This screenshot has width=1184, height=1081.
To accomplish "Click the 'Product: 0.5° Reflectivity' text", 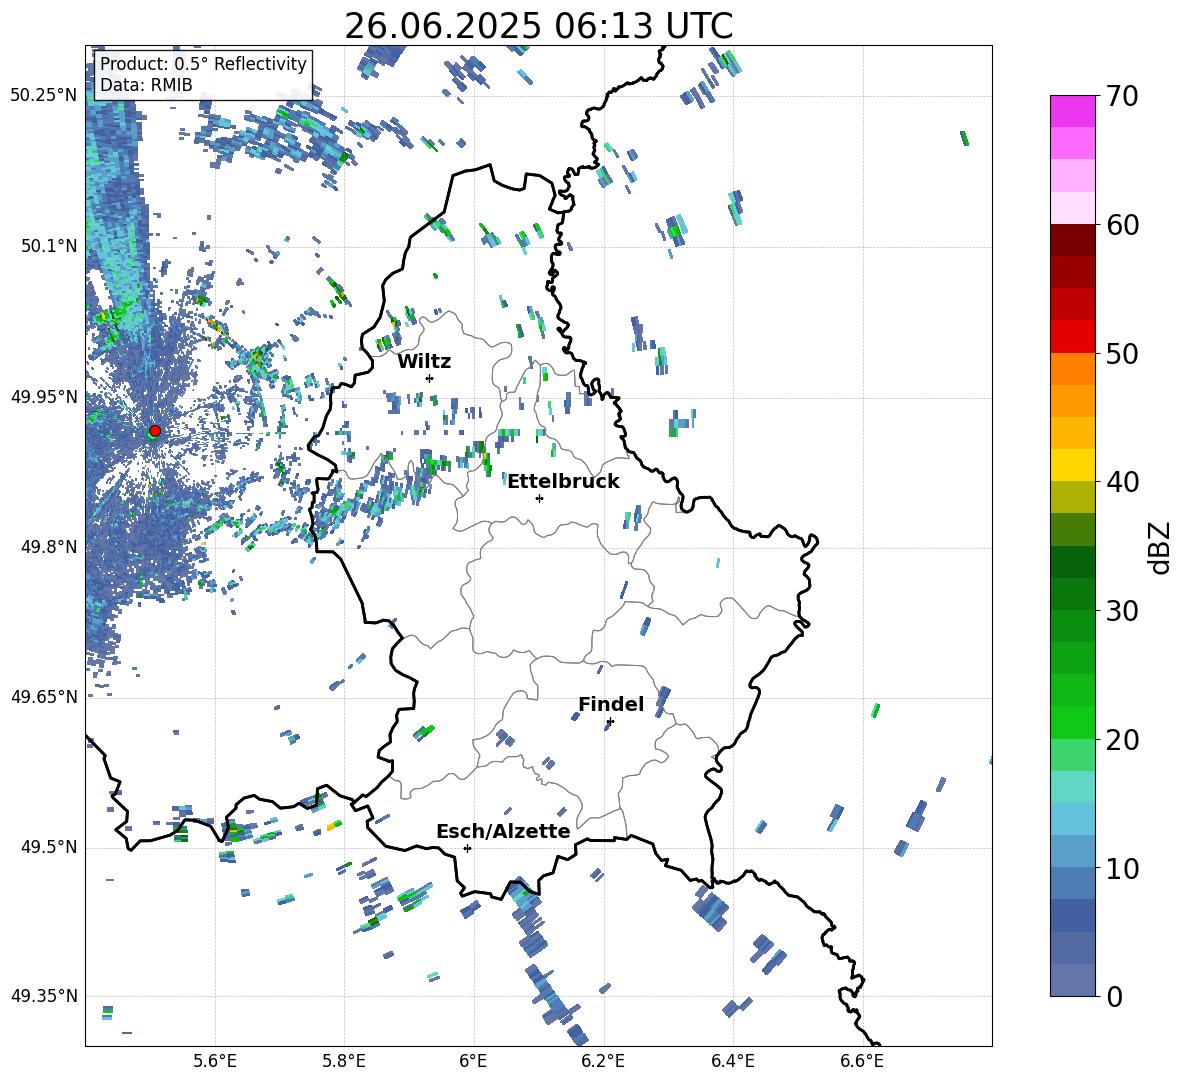I will 203,63.
